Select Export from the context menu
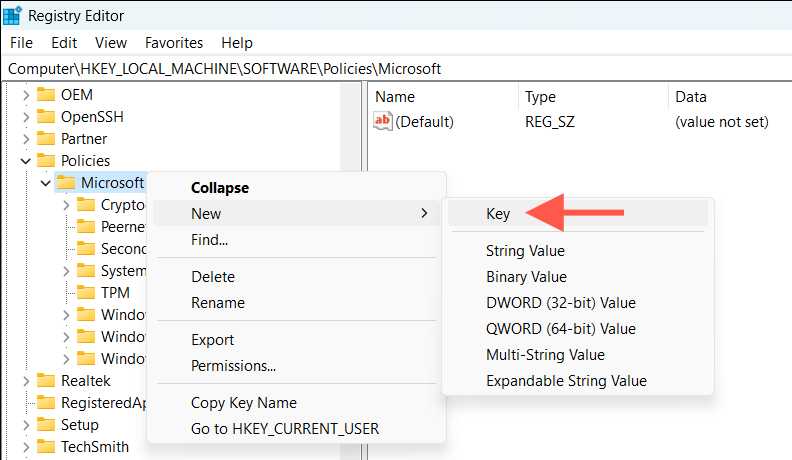 pyautogui.click(x=212, y=340)
